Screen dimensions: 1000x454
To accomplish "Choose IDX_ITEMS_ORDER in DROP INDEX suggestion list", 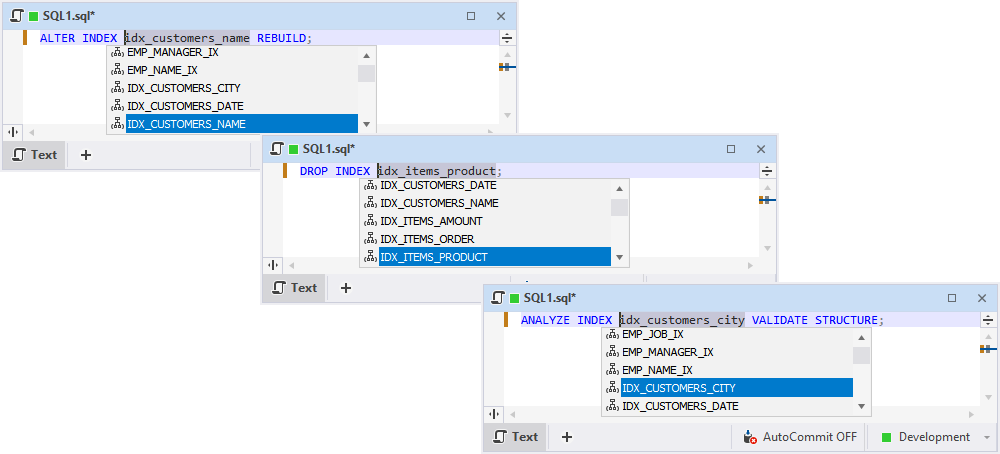I will 485,239.
